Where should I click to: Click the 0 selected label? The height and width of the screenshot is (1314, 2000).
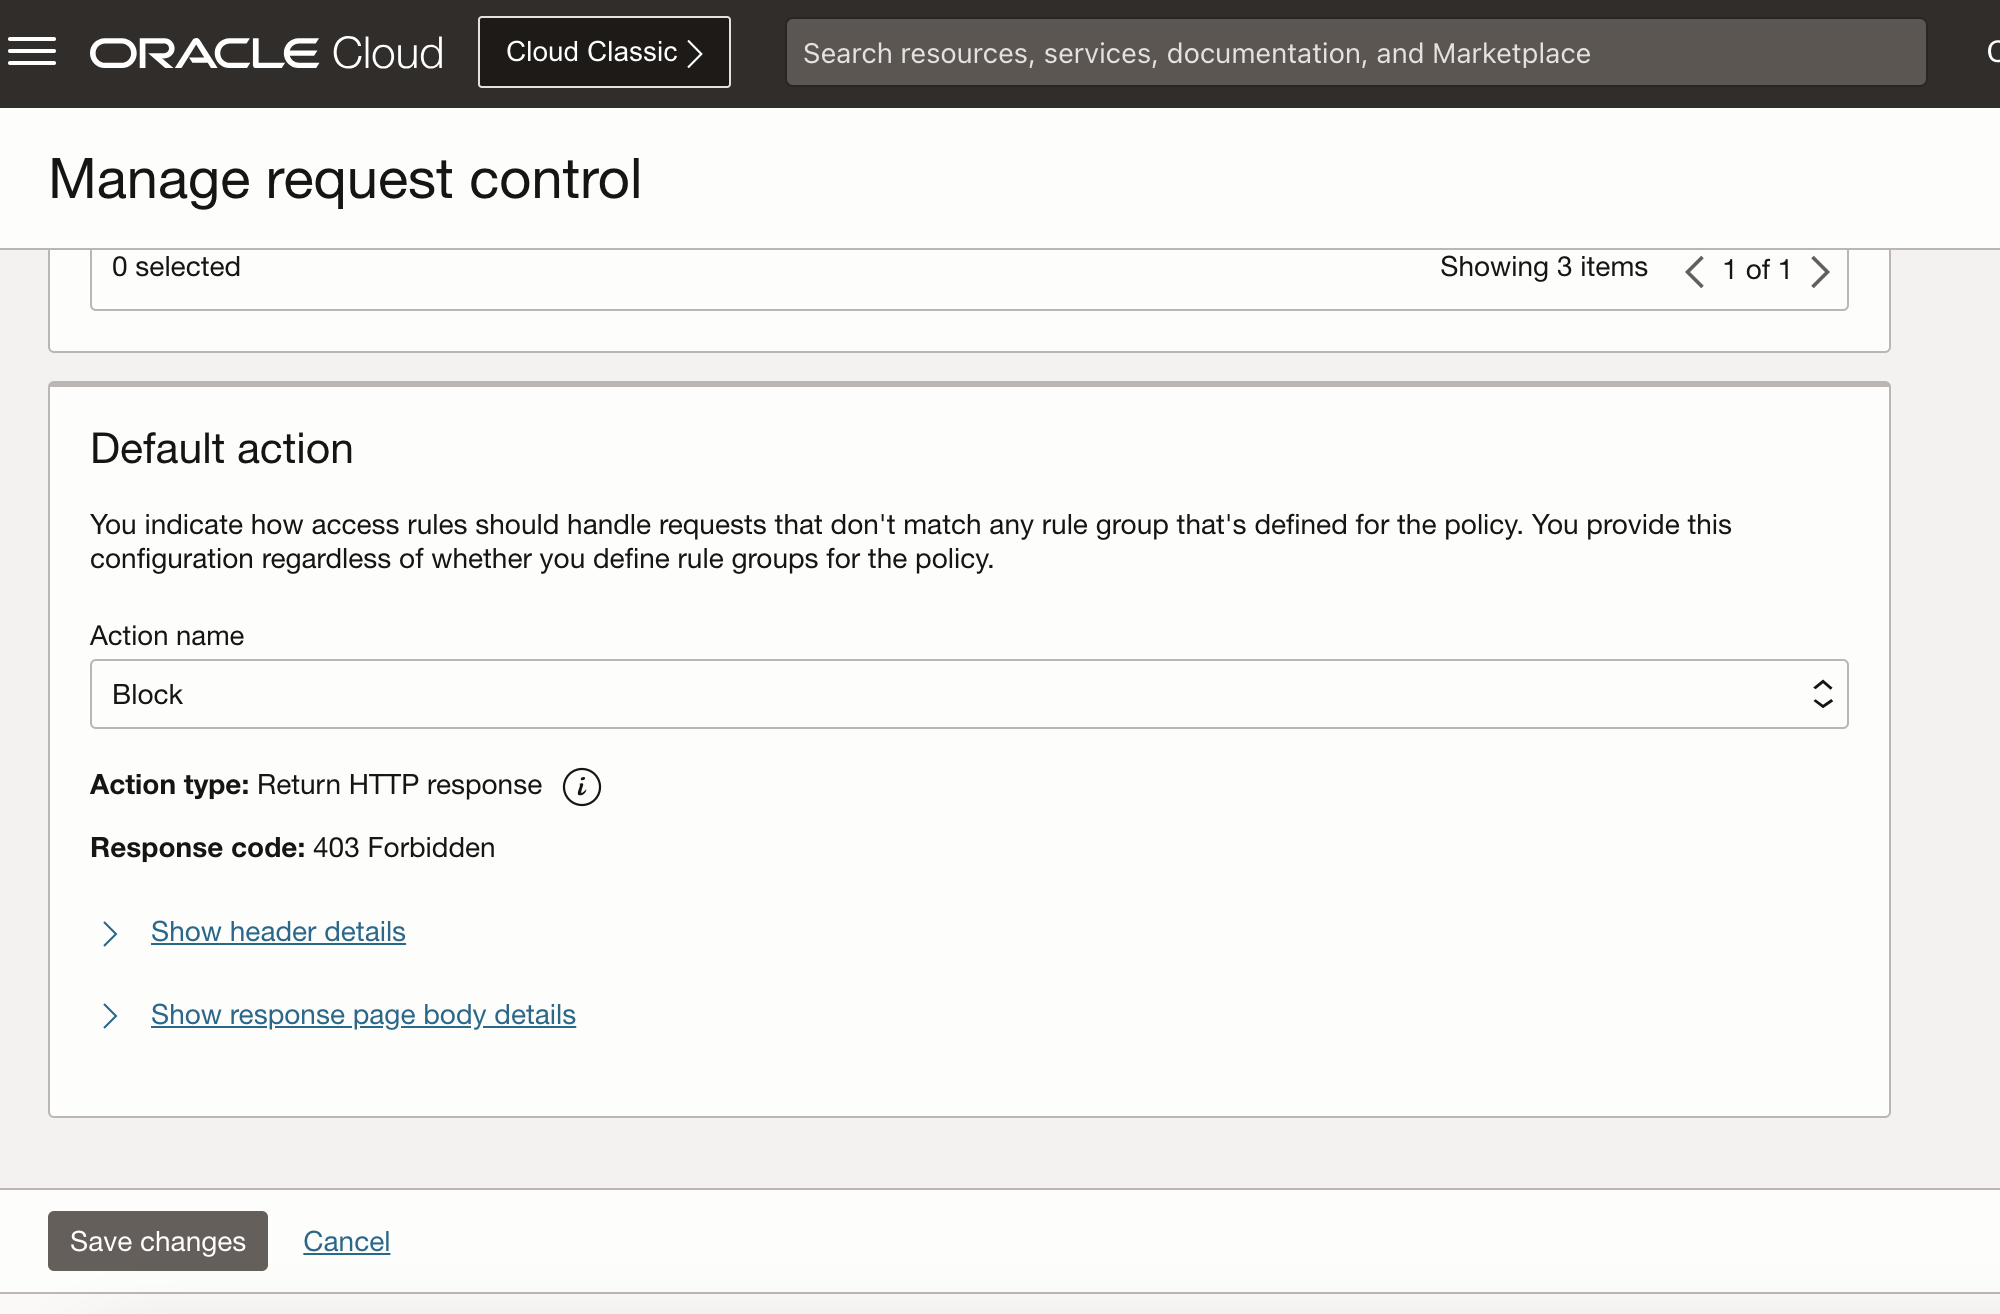[176, 267]
